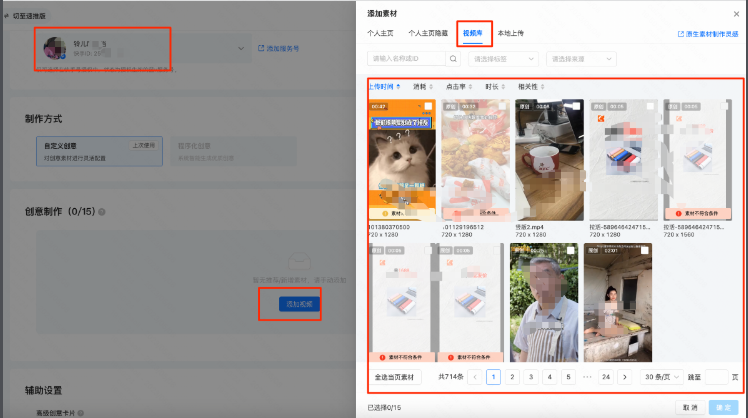Image resolution: width=748 pixels, height=418 pixels.
Task: Go to page 3
Action: pyautogui.click(x=530, y=377)
